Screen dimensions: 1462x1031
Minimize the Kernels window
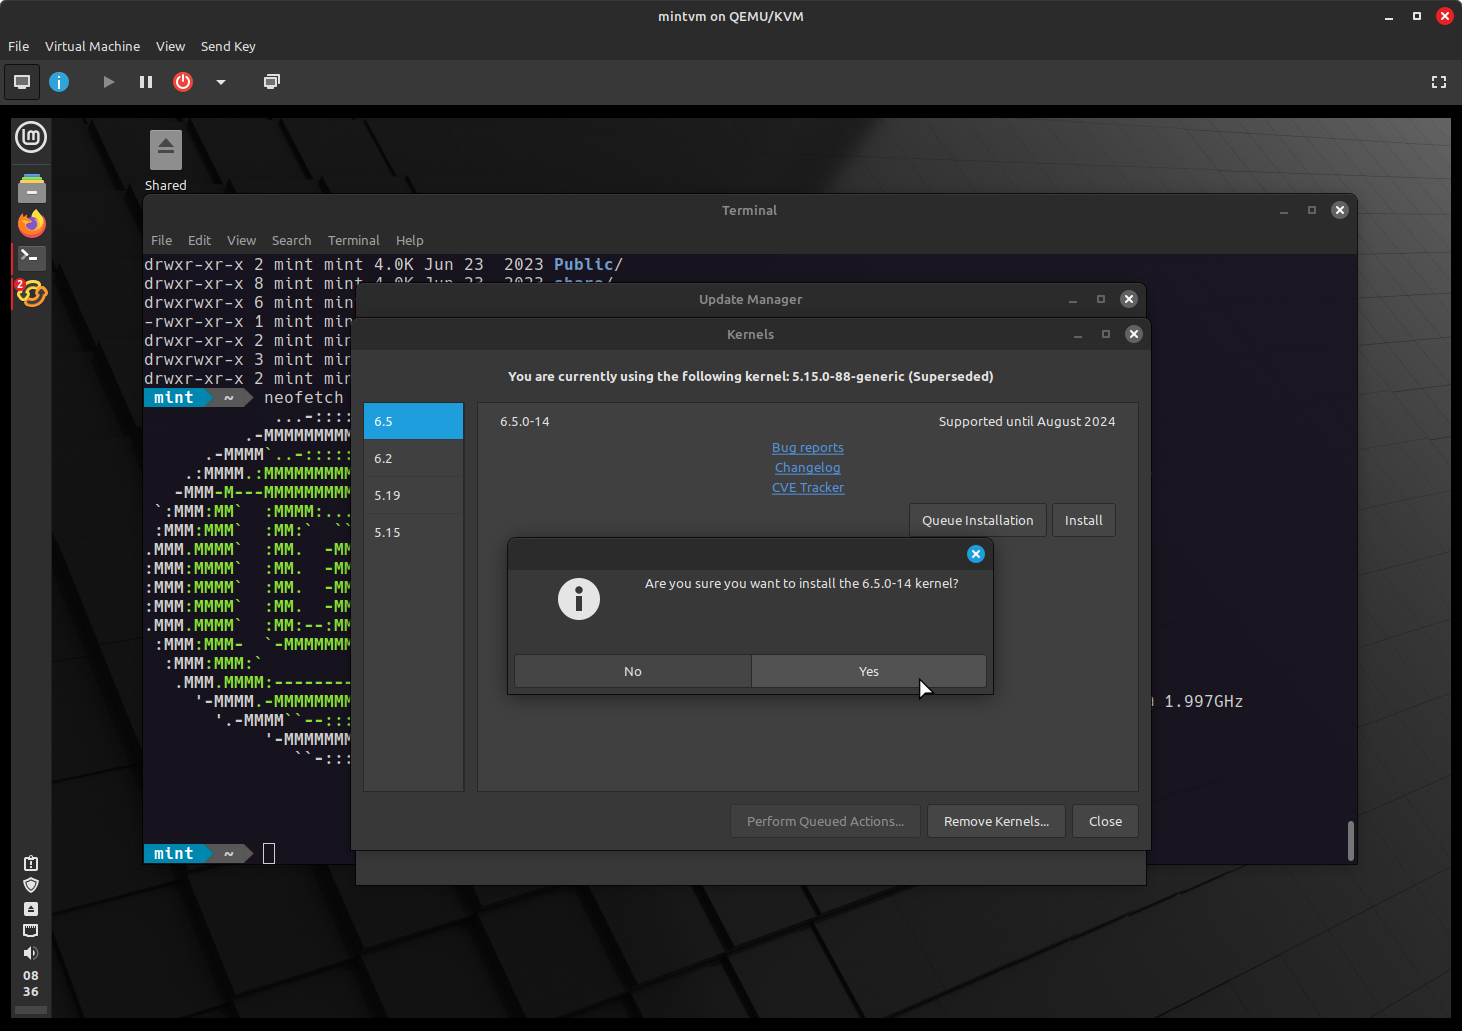[x=1078, y=334]
